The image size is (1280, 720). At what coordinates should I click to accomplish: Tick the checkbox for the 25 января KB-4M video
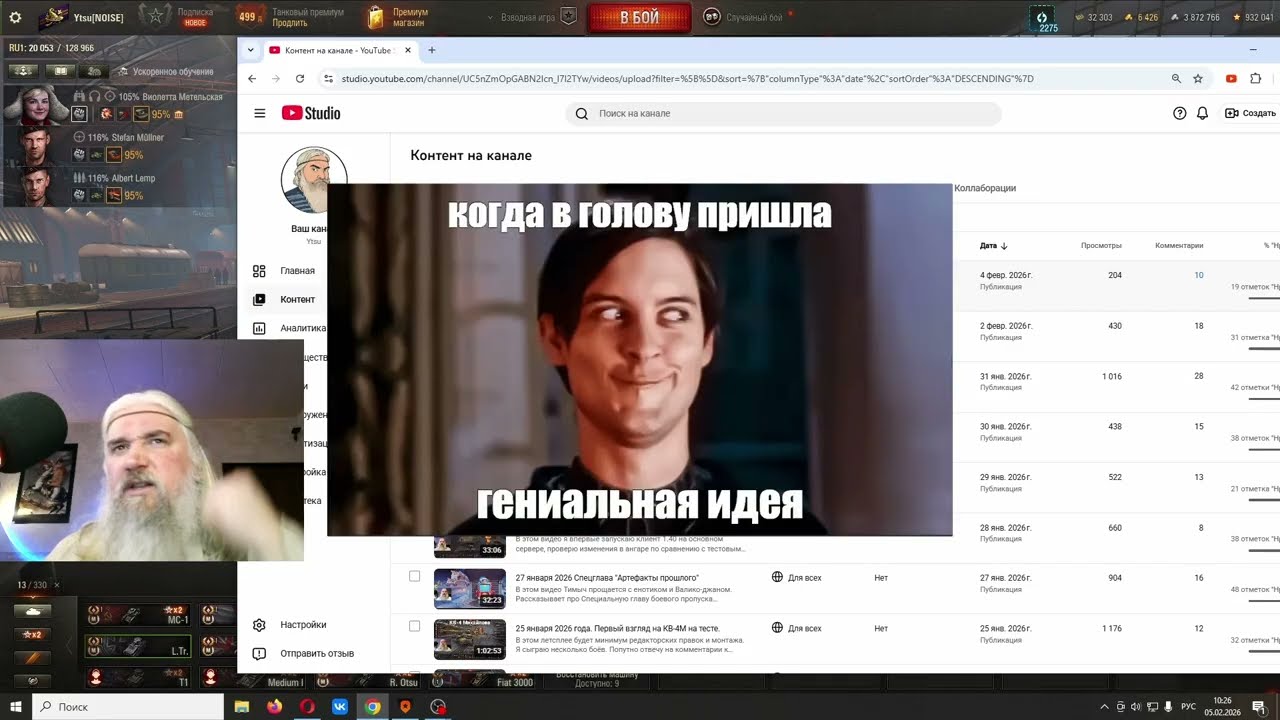point(414,626)
